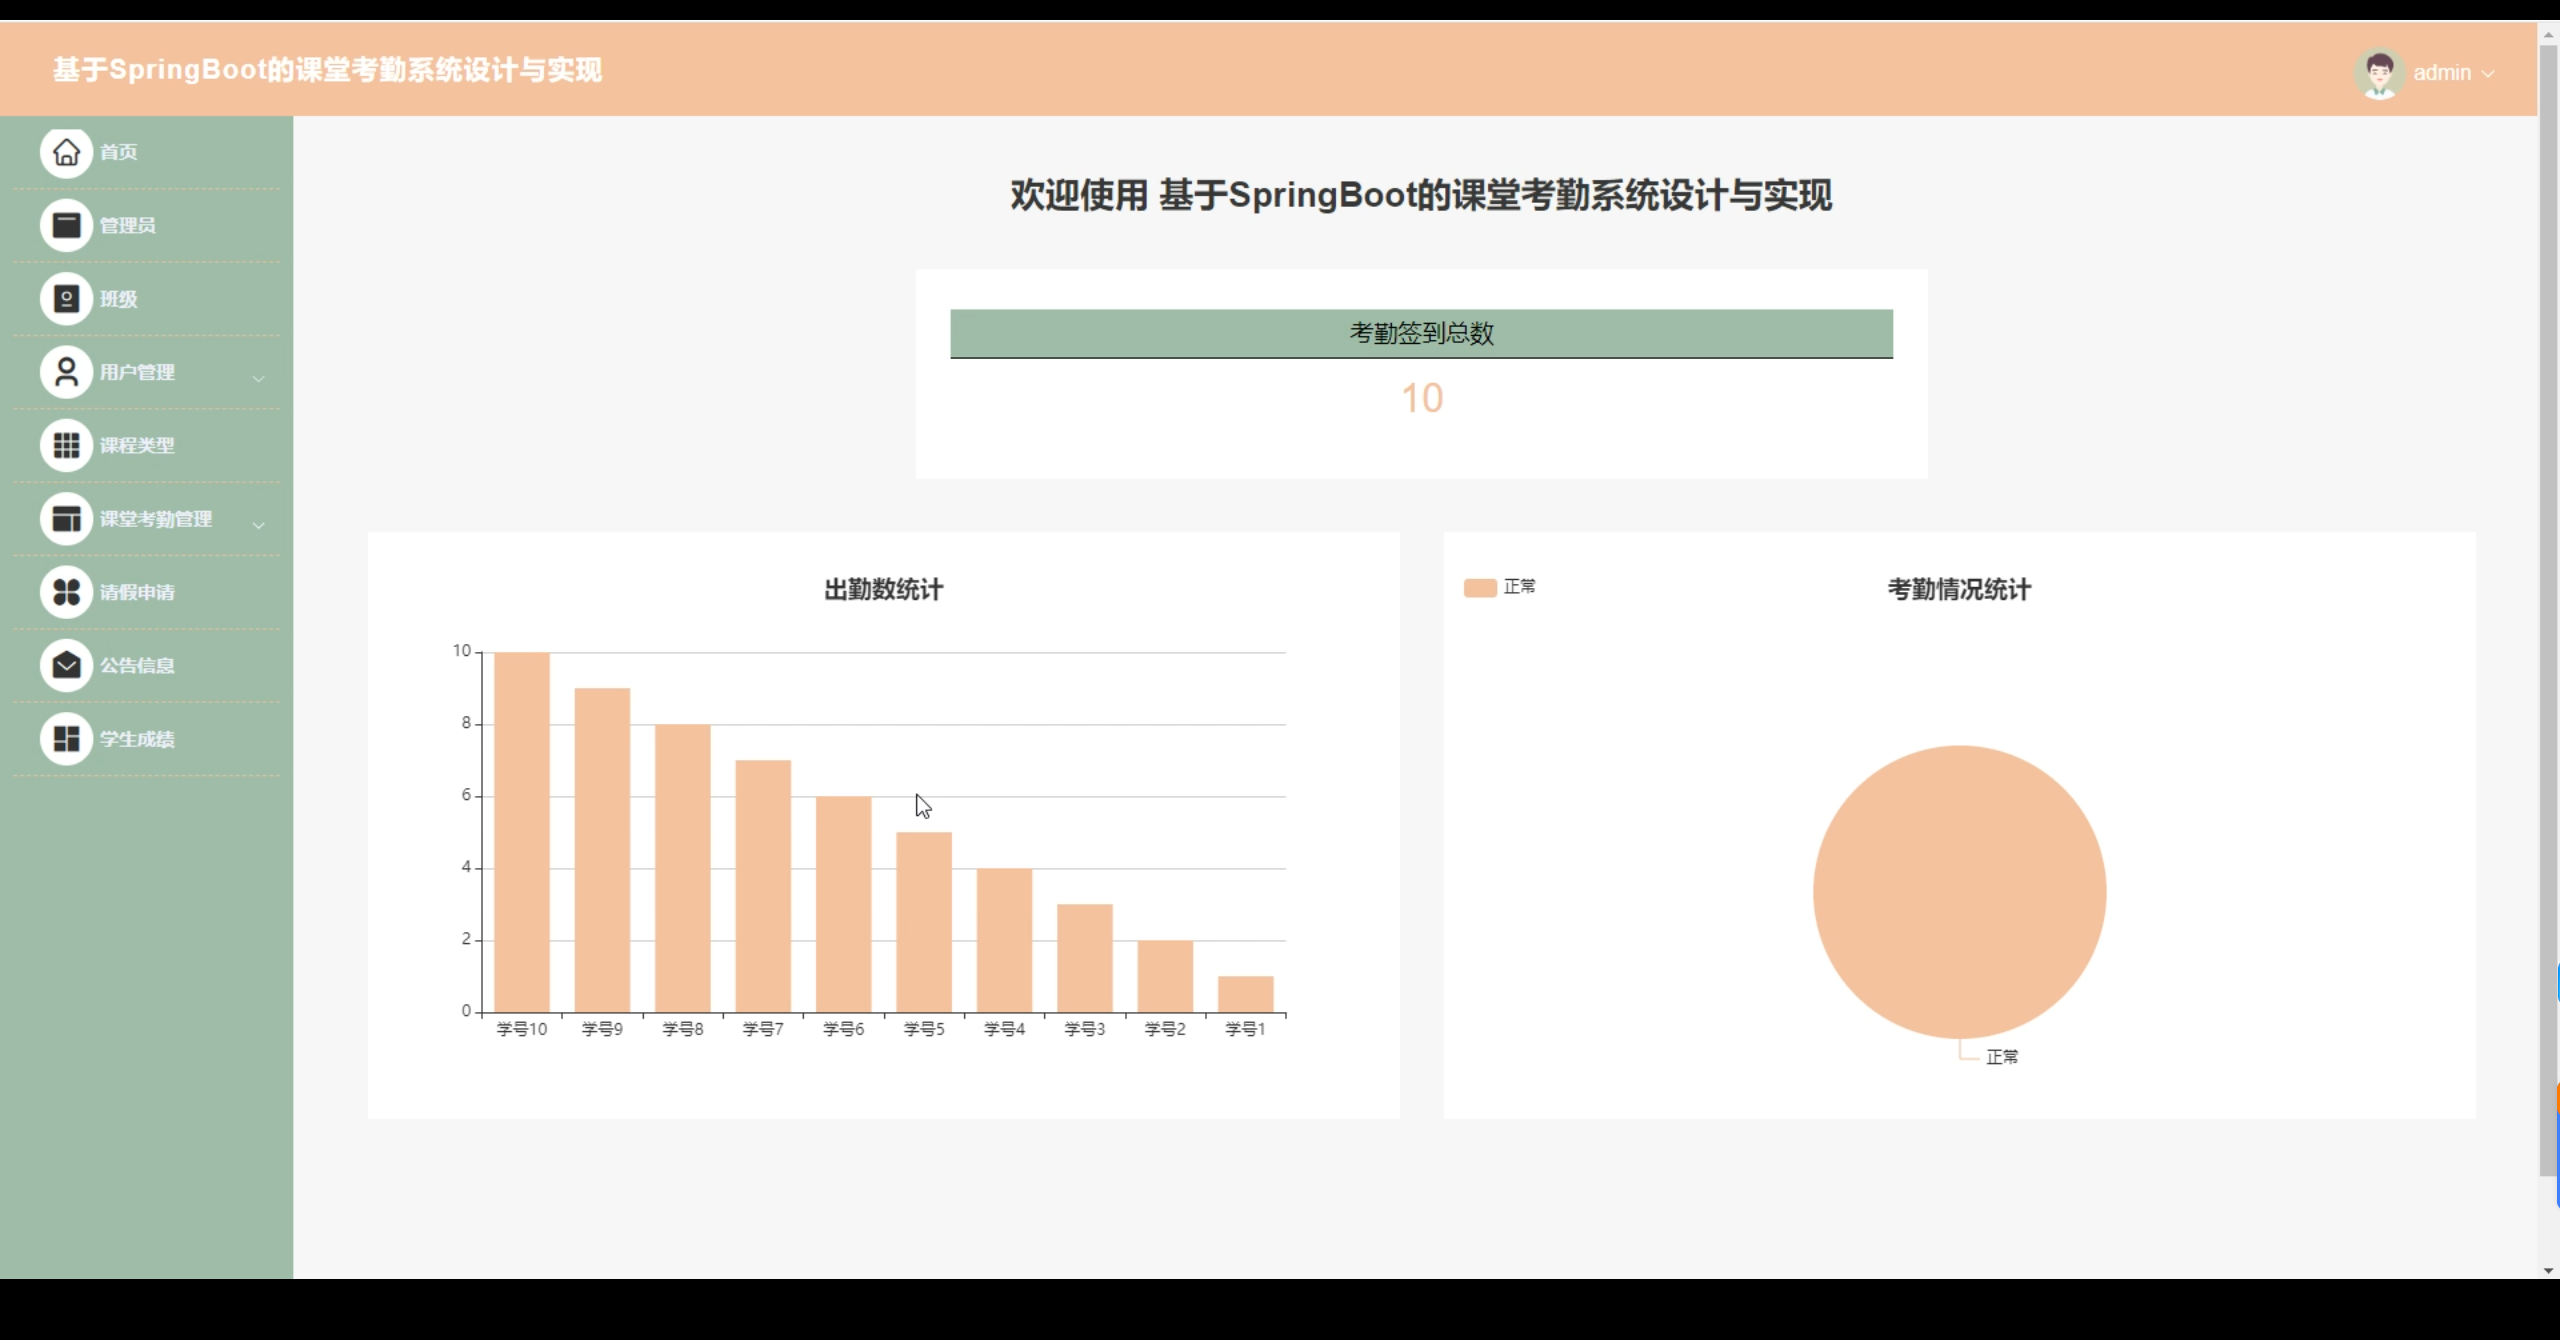Click the 学生成绩 dashboard icon

pos(66,739)
